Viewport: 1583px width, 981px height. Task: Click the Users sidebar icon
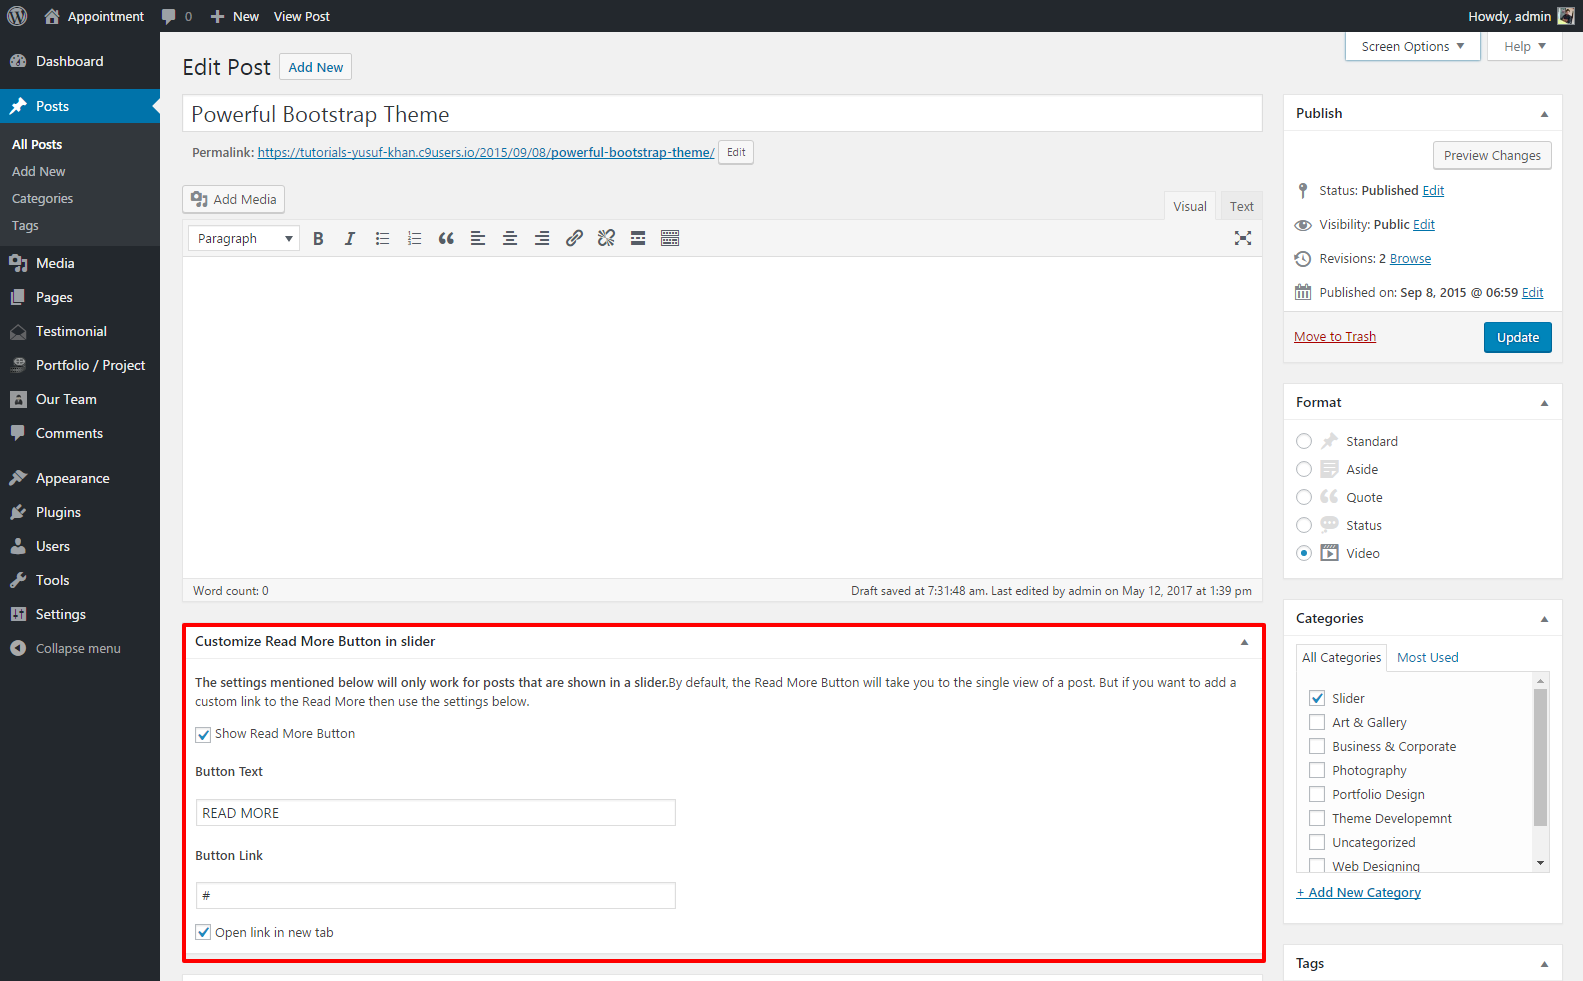18,546
